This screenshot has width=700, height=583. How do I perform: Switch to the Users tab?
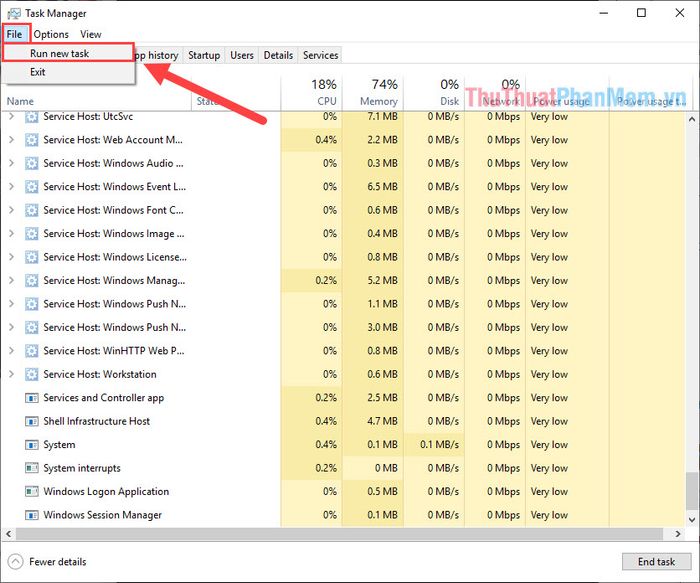pyautogui.click(x=242, y=55)
